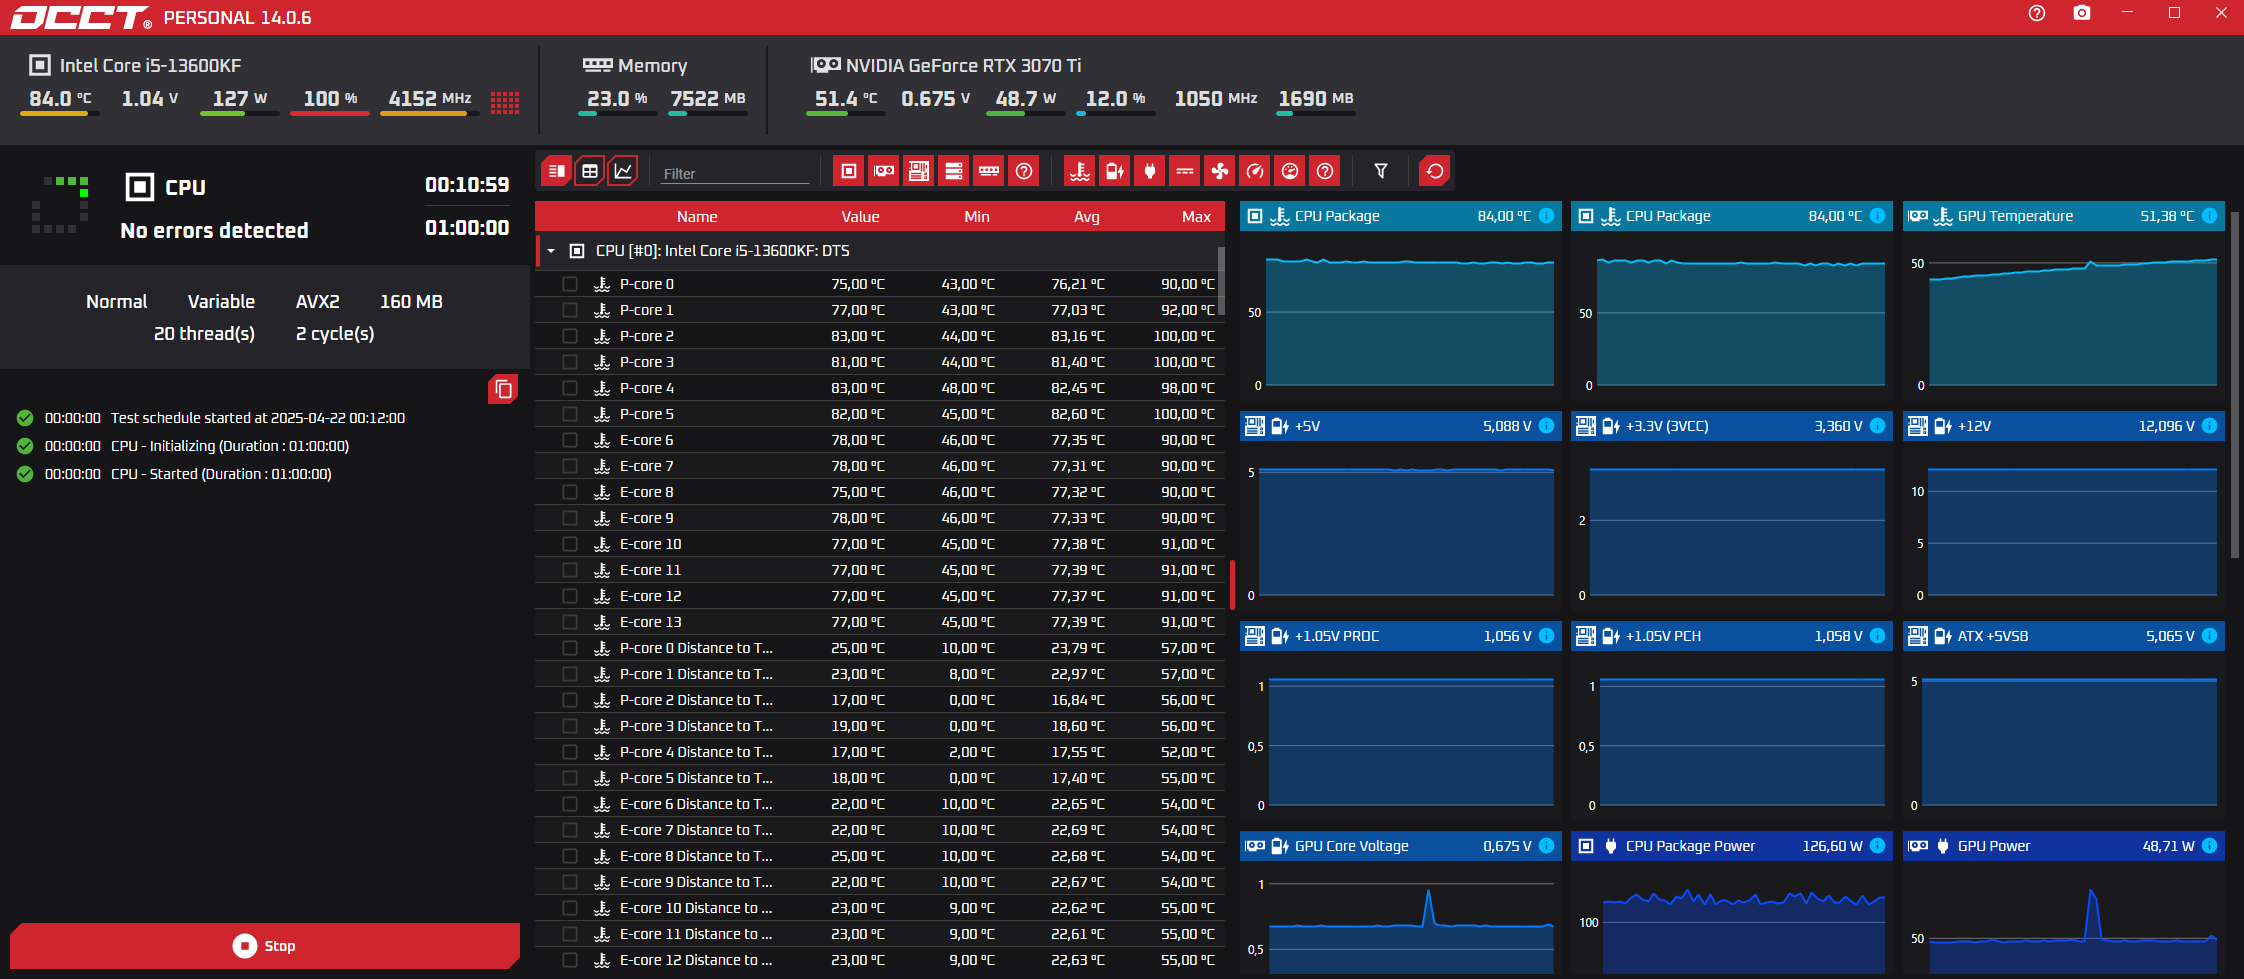Click the P-core 3 row name
This screenshot has width=2244, height=979.
pos(646,362)
